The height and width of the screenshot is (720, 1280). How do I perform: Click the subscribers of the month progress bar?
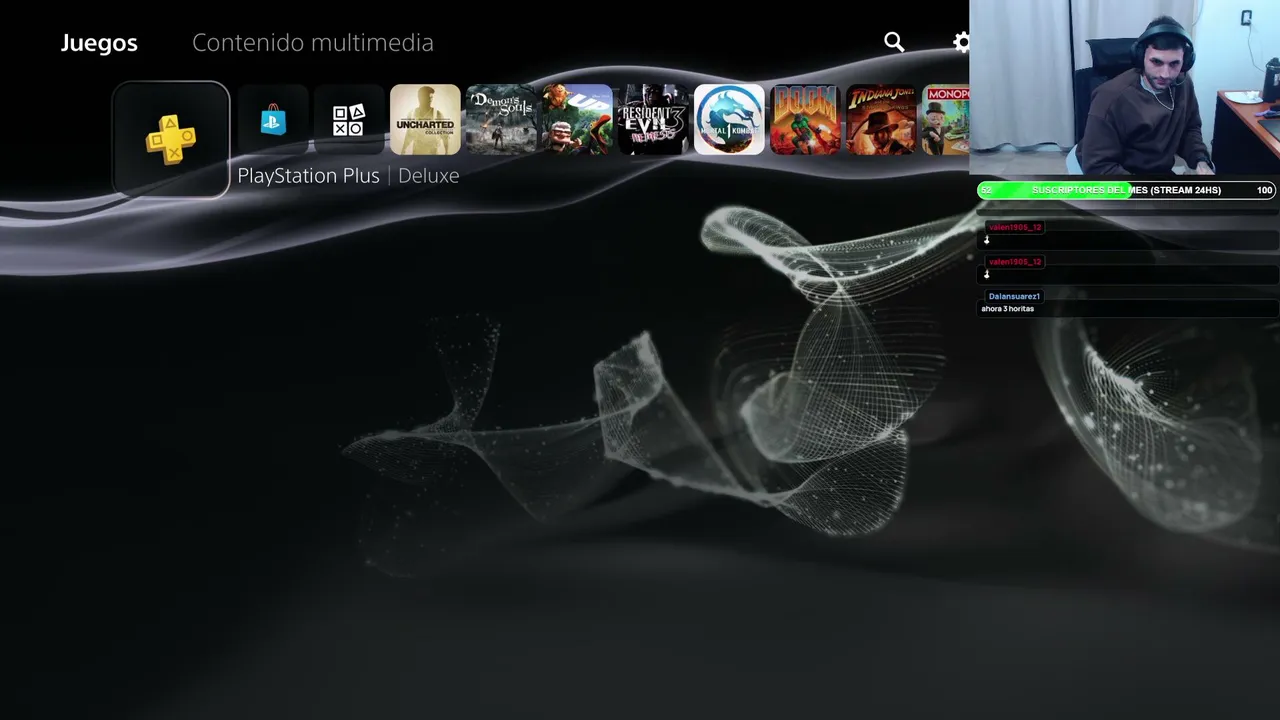(1126, 190)
